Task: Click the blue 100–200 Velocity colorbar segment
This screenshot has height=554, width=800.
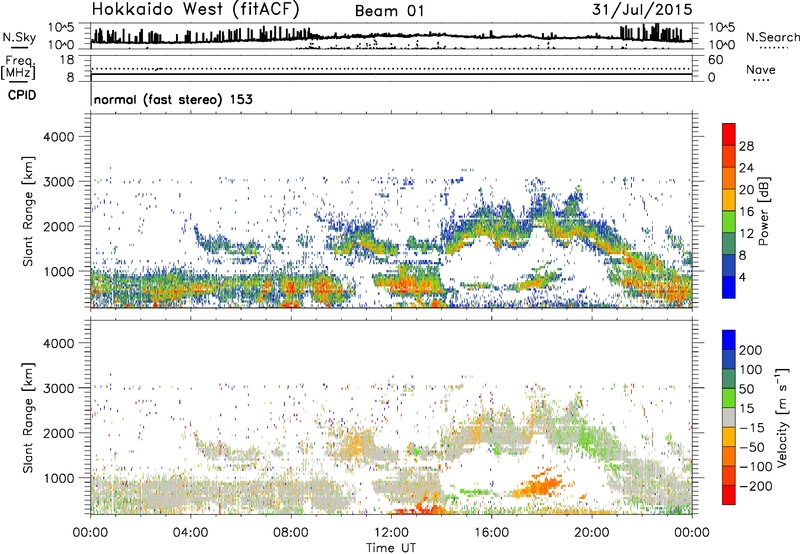Action: [x=729, y=360]
